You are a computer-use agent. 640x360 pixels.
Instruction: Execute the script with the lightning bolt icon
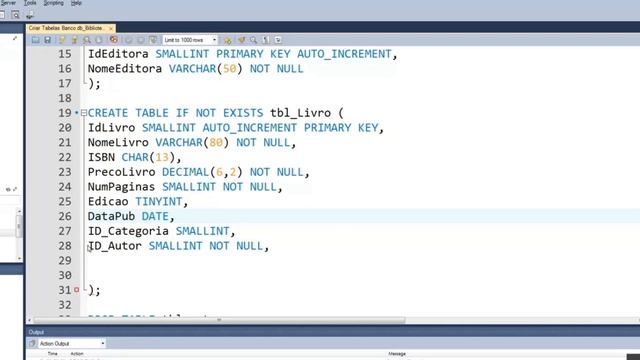tap(62, 40)
